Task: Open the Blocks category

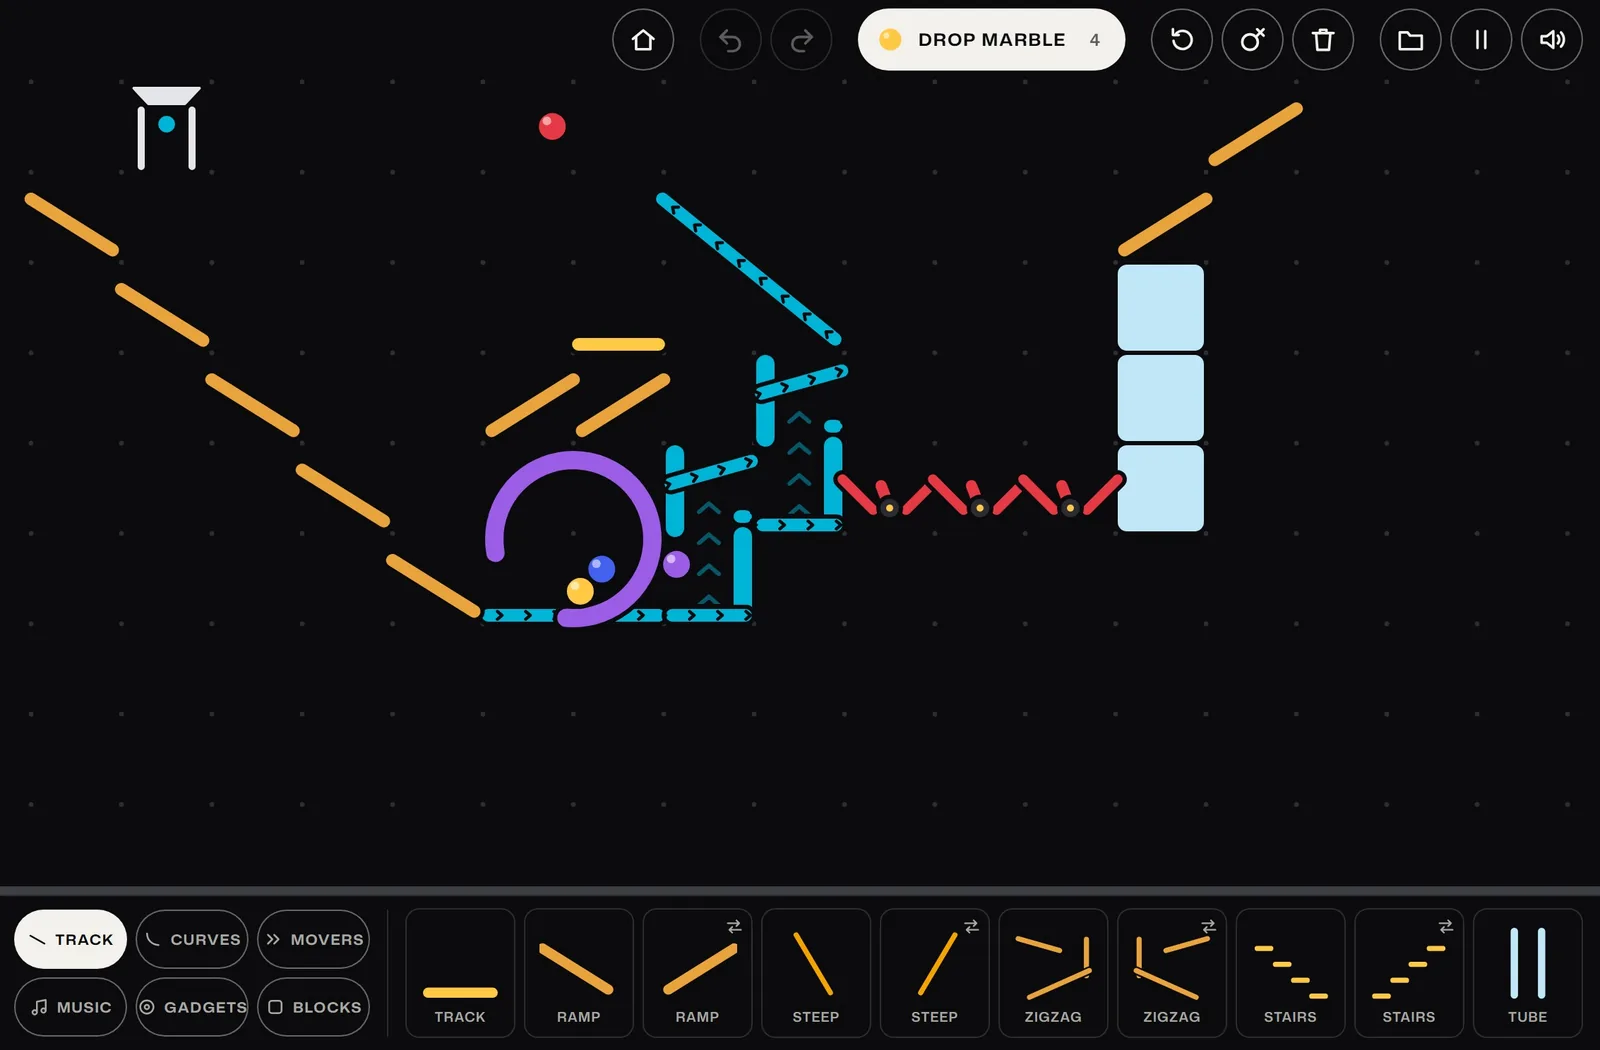Action: 314,1007
